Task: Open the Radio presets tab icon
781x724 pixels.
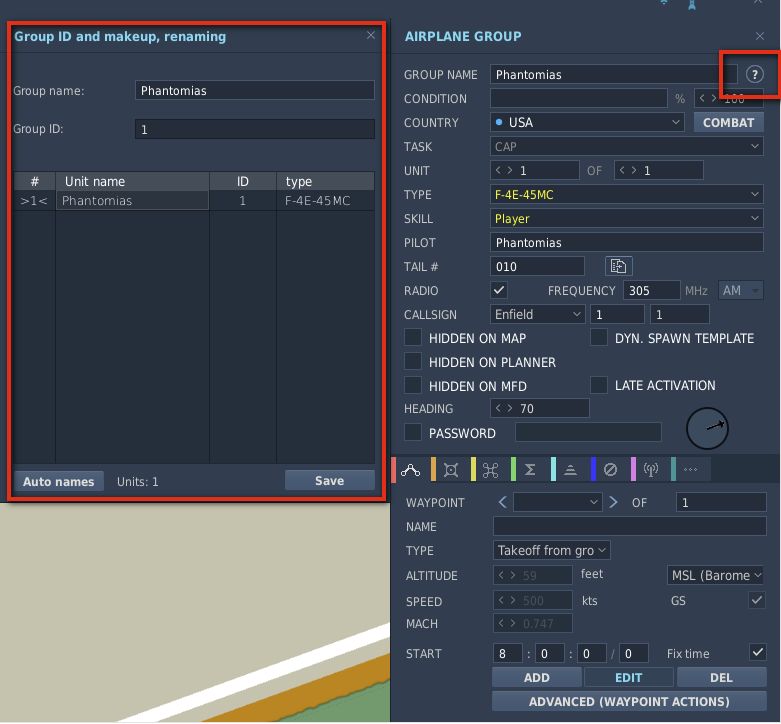Action: (651, 470)
